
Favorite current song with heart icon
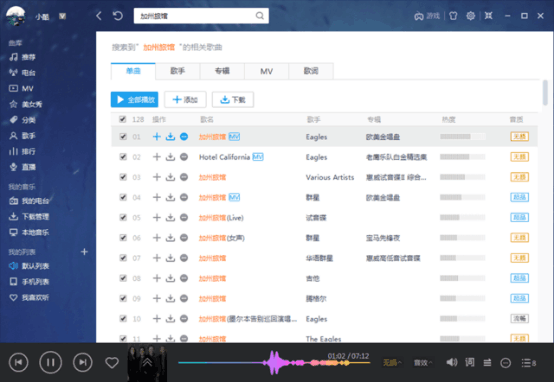[112, 363]
